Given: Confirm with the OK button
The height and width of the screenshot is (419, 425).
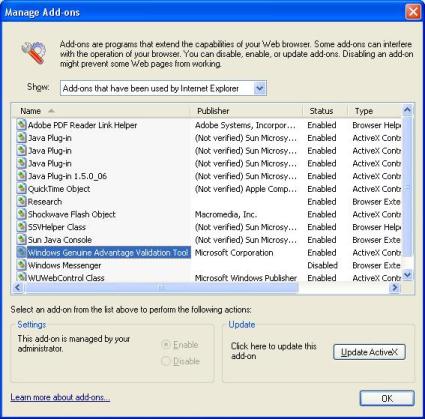Looking at the screenshot, I should pyautogui.click(x=387, y=398).
